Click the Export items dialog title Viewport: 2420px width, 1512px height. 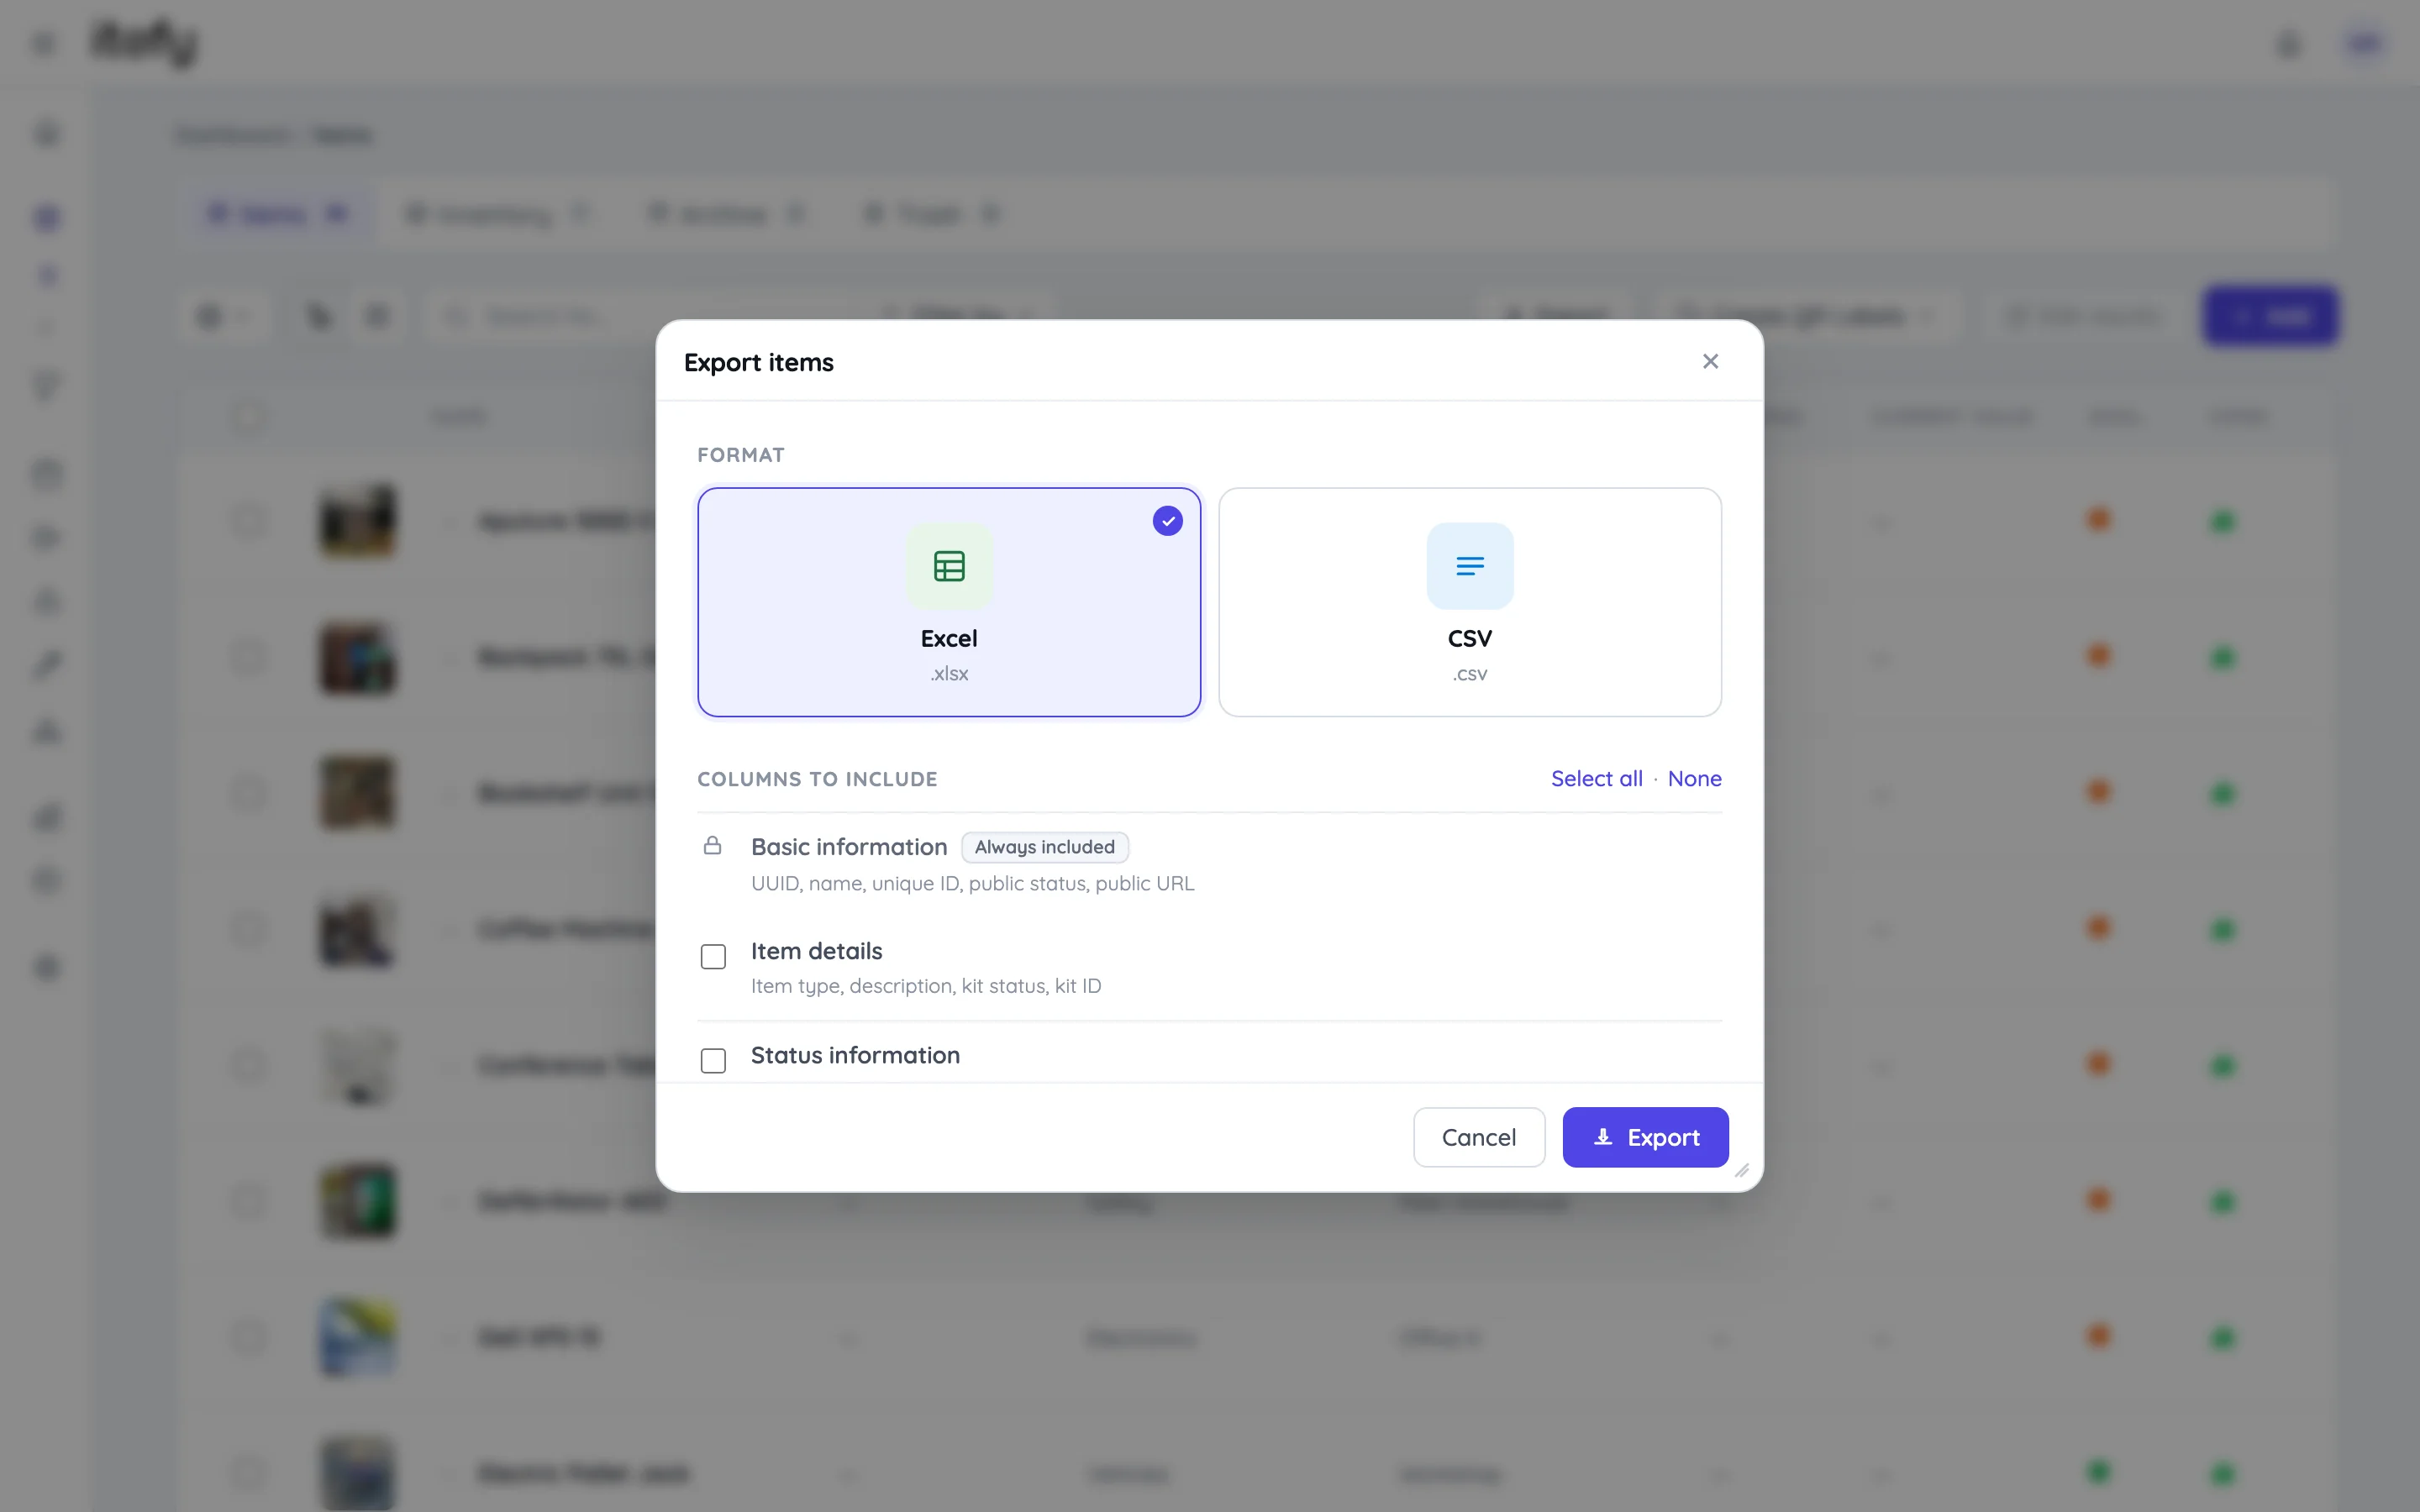coord(758,362)
